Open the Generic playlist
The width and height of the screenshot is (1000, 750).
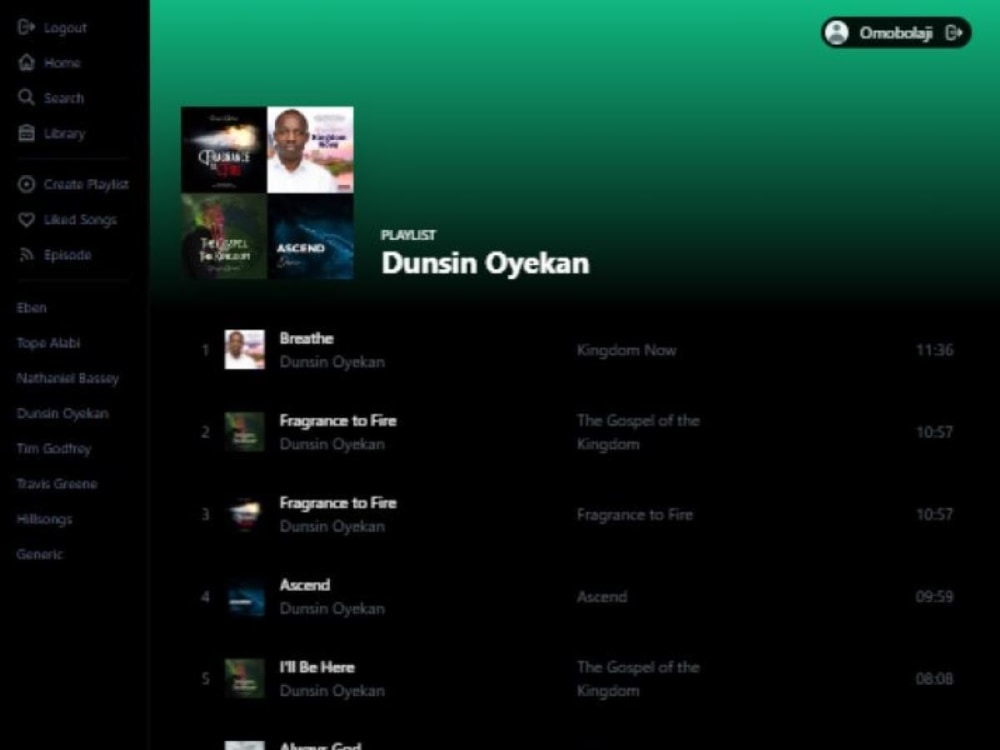tap(40, 554)
